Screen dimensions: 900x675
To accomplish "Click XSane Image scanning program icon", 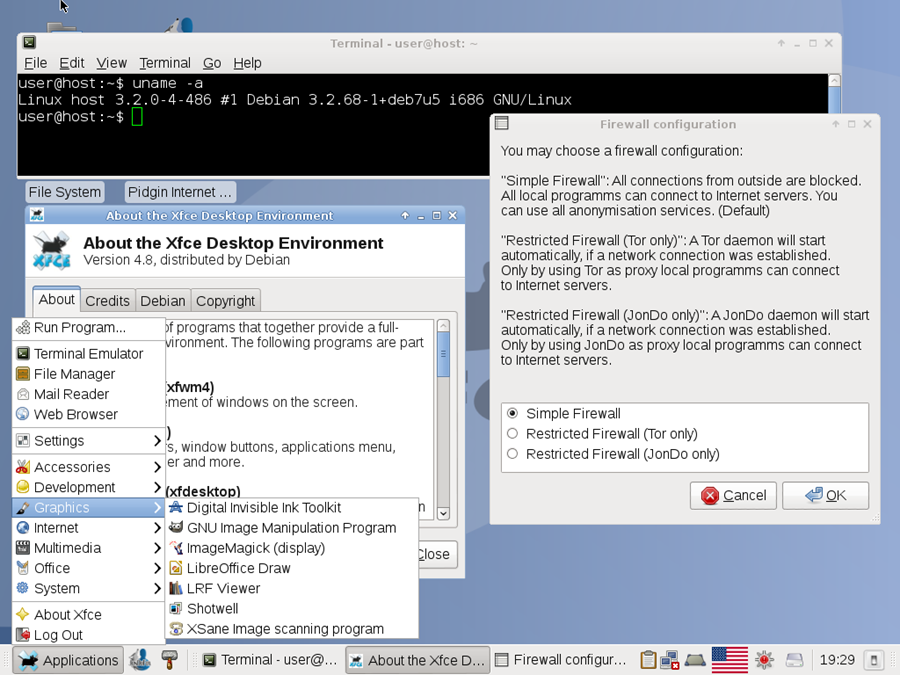I will coord(176,629).
